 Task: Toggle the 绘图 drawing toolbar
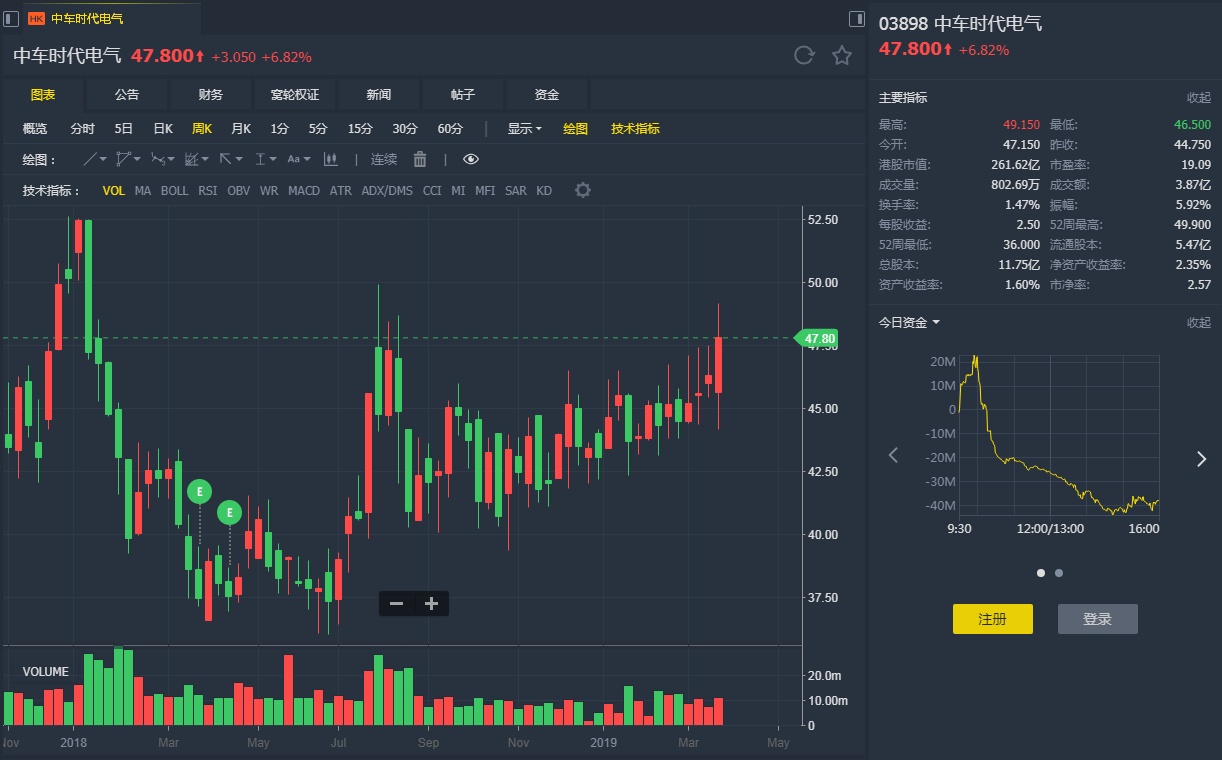coord(575,129)
